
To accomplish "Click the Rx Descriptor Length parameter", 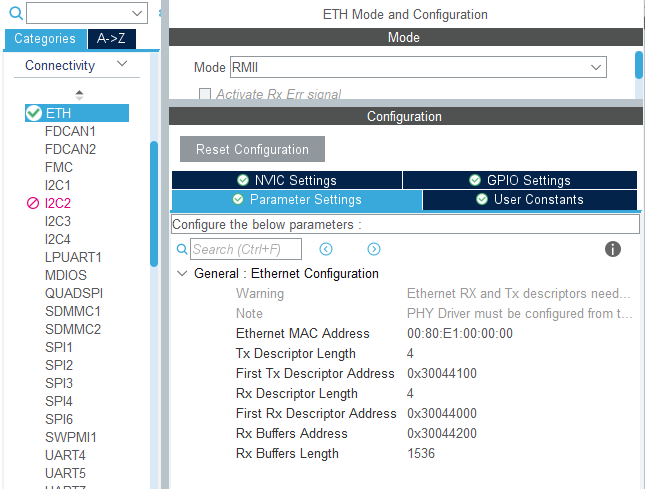I will (x=297, y=394).
